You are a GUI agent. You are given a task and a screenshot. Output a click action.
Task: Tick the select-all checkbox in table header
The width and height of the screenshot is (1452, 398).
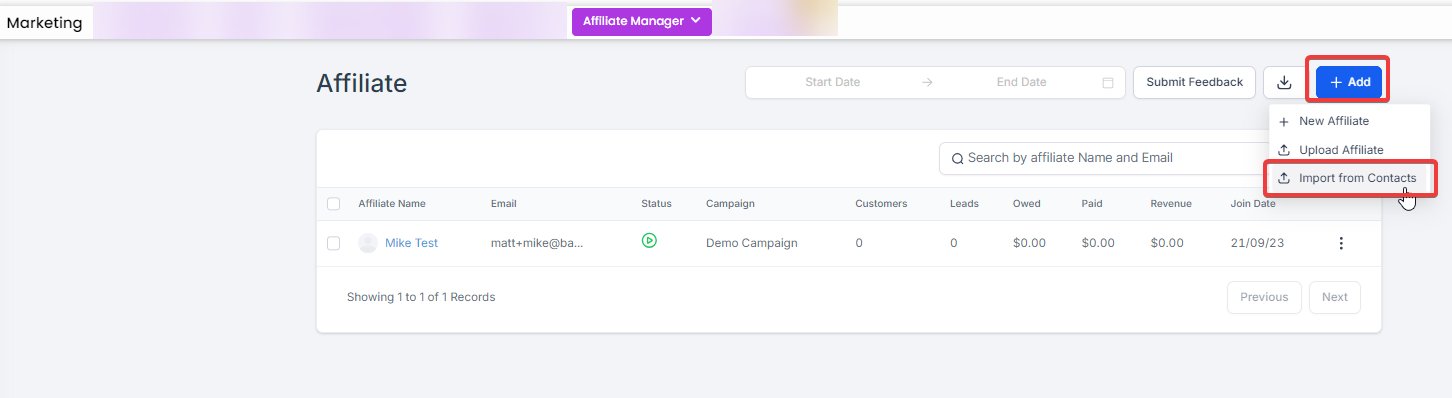tap(334, 204)
